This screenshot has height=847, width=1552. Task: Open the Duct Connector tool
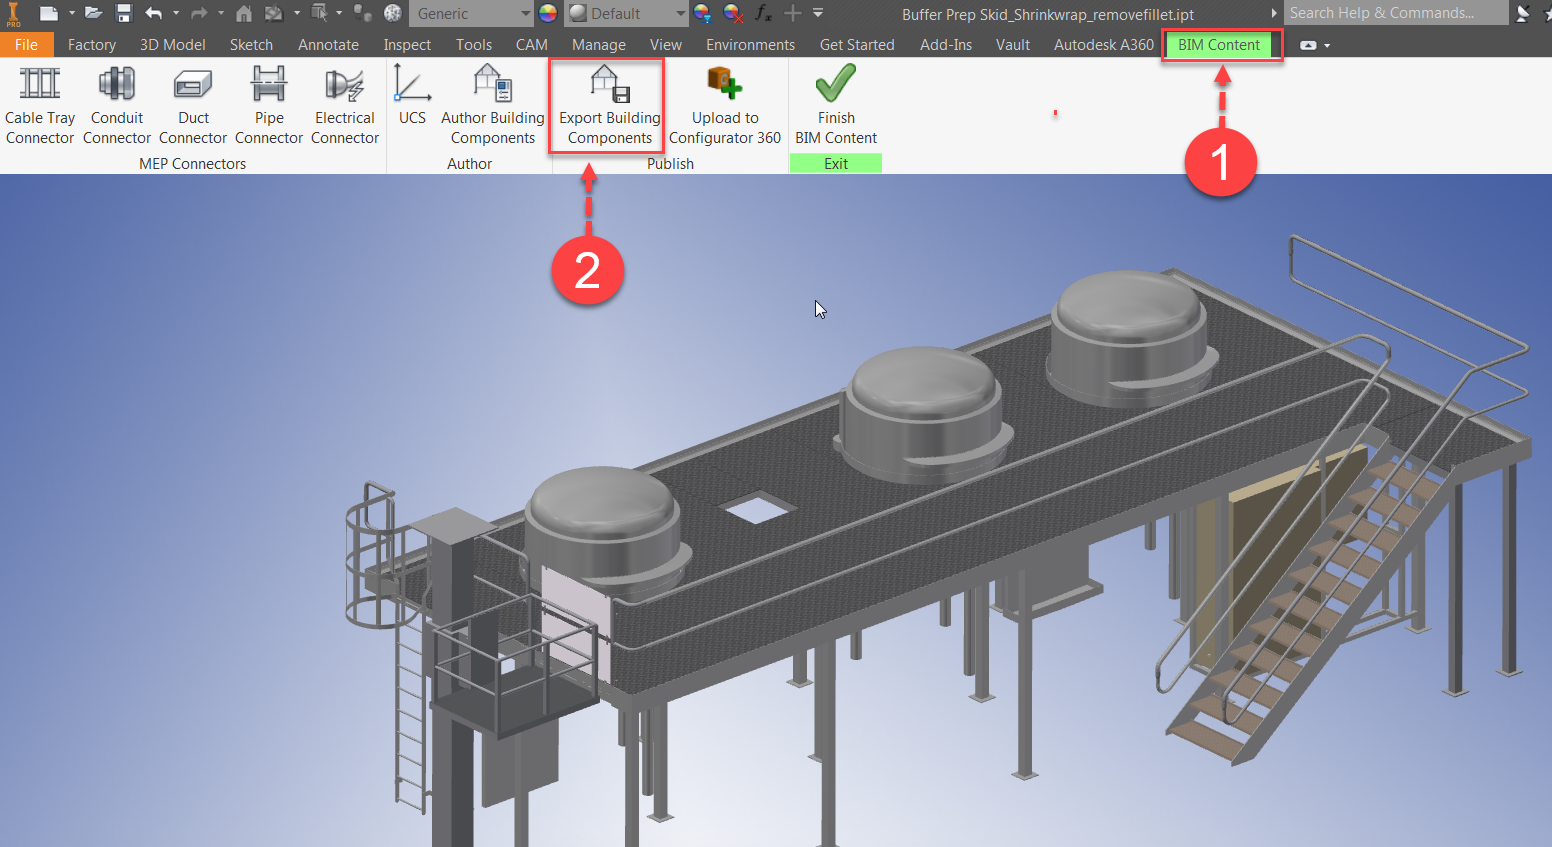[x=192, y=103]
